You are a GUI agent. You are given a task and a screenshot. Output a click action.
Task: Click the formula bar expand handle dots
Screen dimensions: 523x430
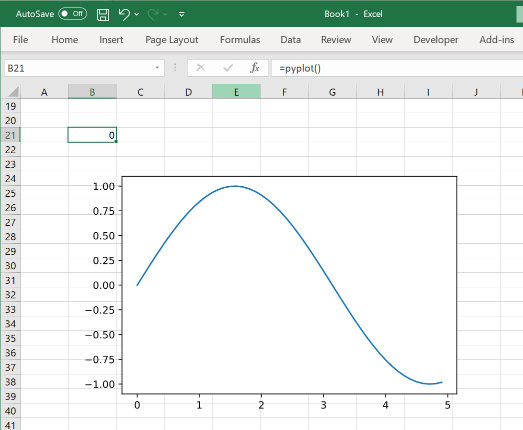pos(175,68)
